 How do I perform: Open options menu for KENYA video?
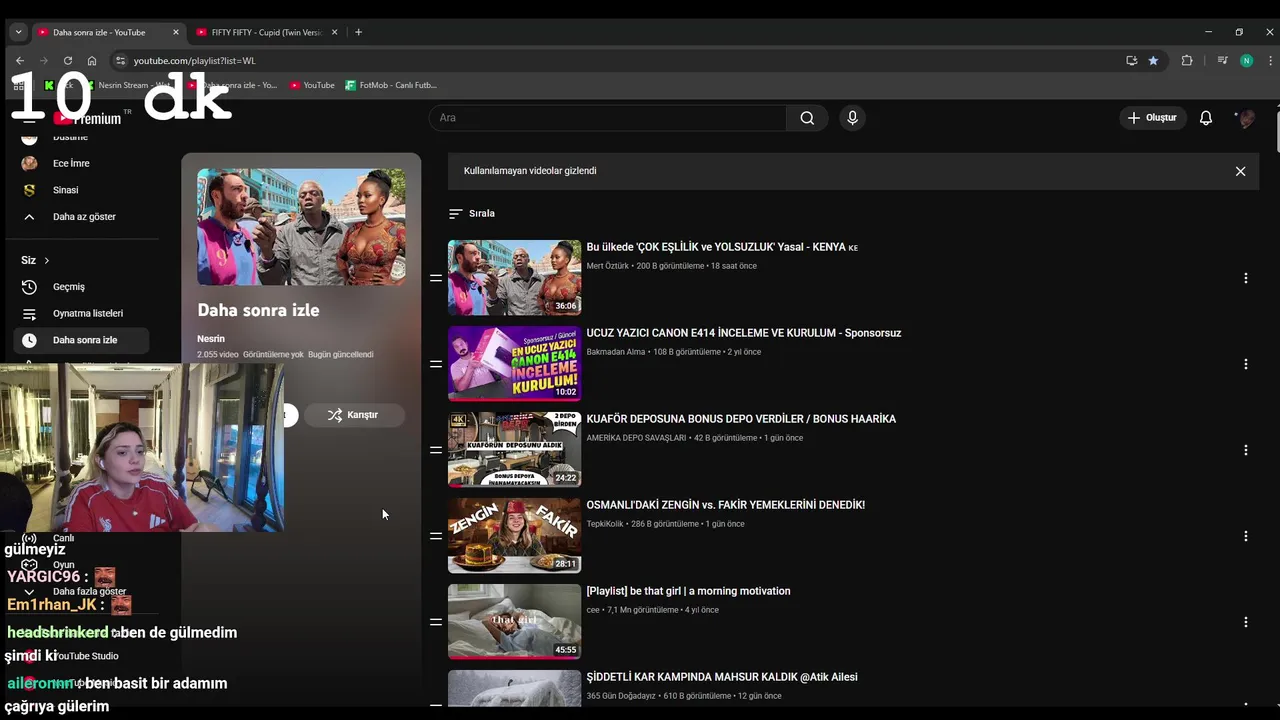pos(1245,278)
